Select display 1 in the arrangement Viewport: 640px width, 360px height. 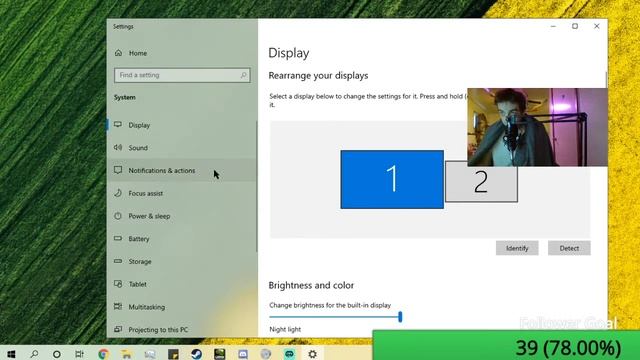click(392, 180)
